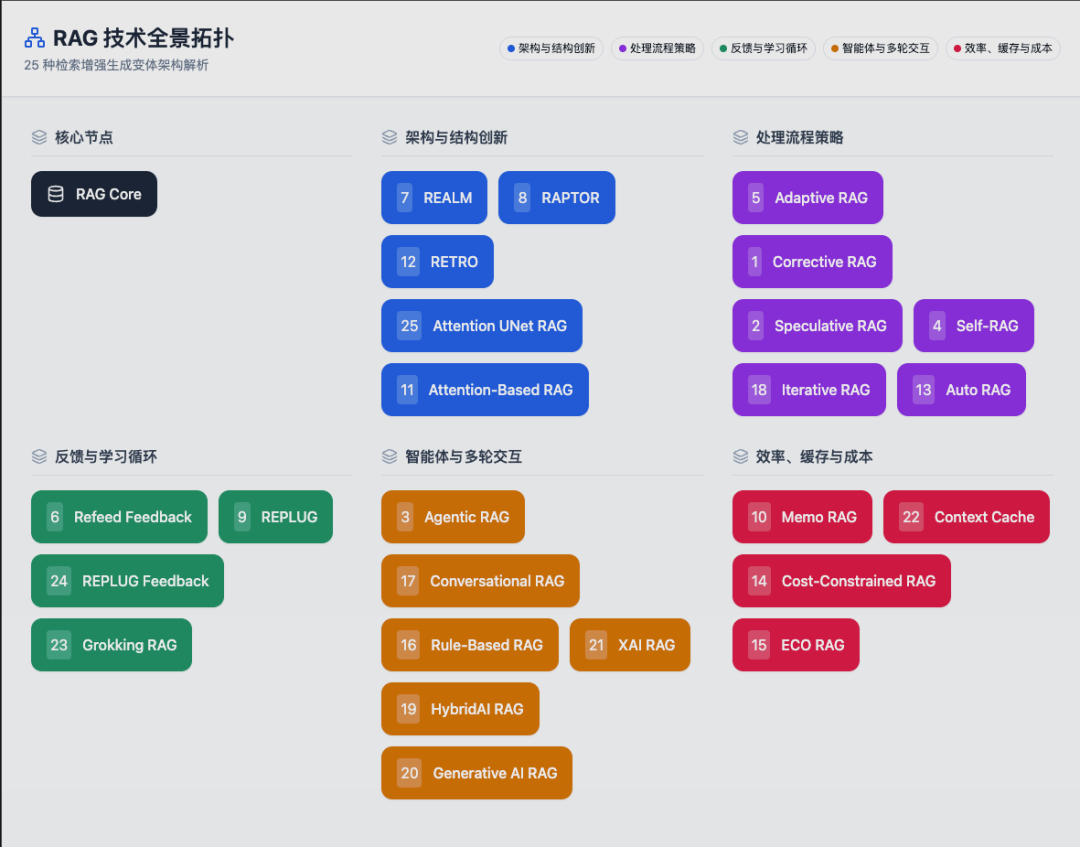Viewport: 1080px width, 847px height.
Task: Toggle the 效率、缓存与成本 legend filter
Action: coord(1002,47)
